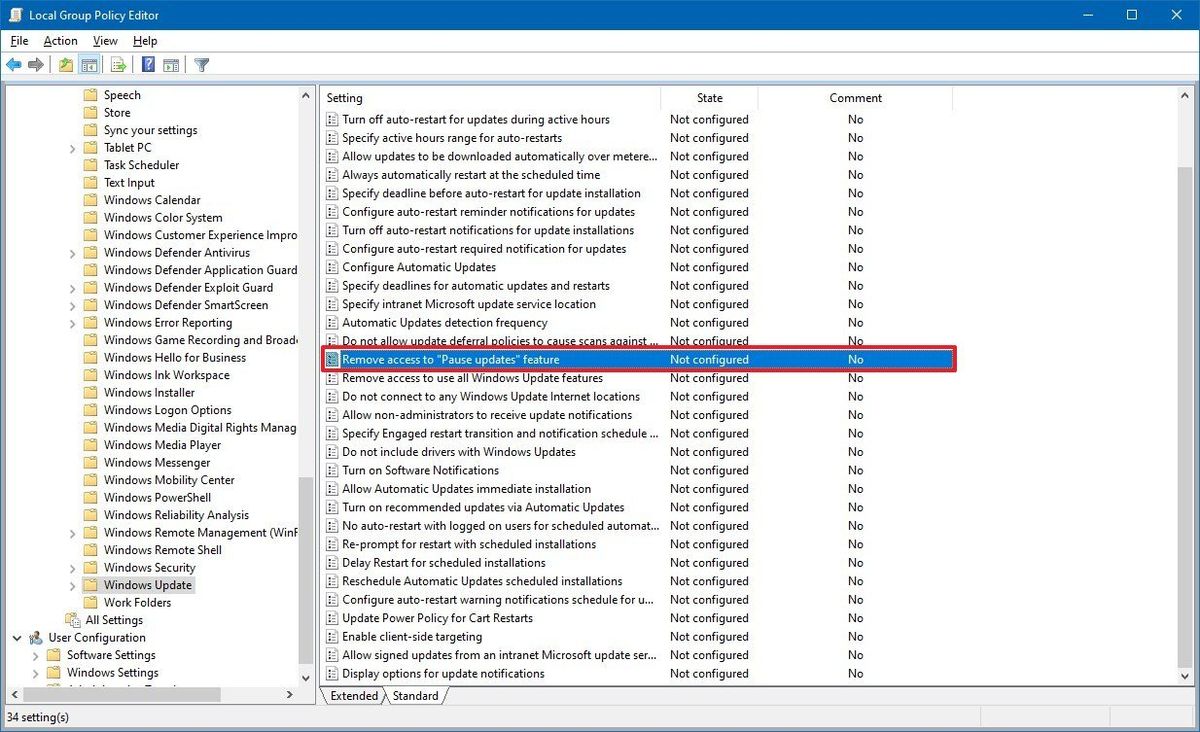The image size is (1200, 732).
Task: Open the View menu
Action: click(x=104, y=40)
